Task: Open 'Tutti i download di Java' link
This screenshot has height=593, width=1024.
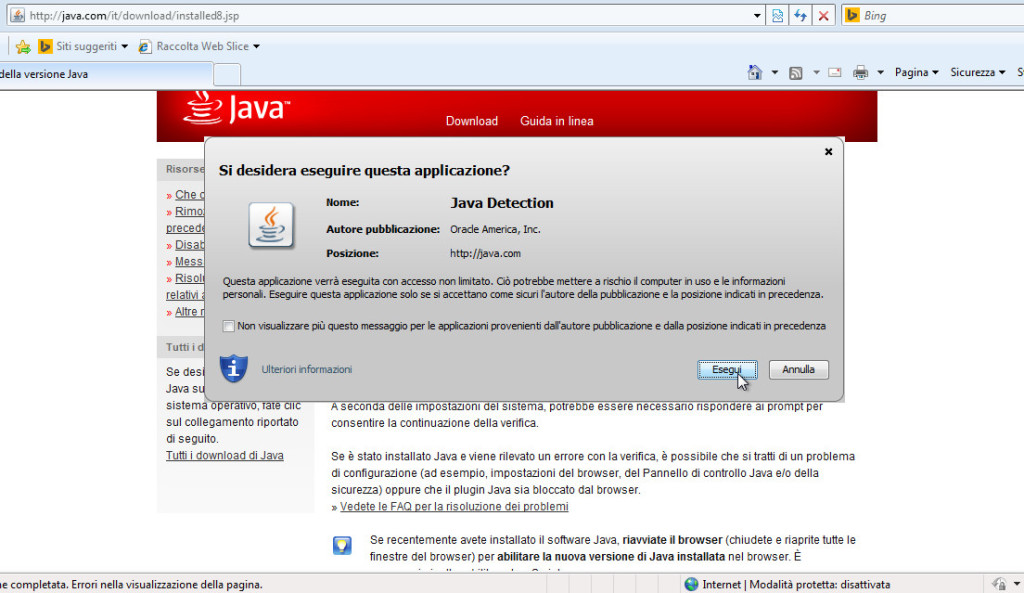Action: tap(225, 455)
